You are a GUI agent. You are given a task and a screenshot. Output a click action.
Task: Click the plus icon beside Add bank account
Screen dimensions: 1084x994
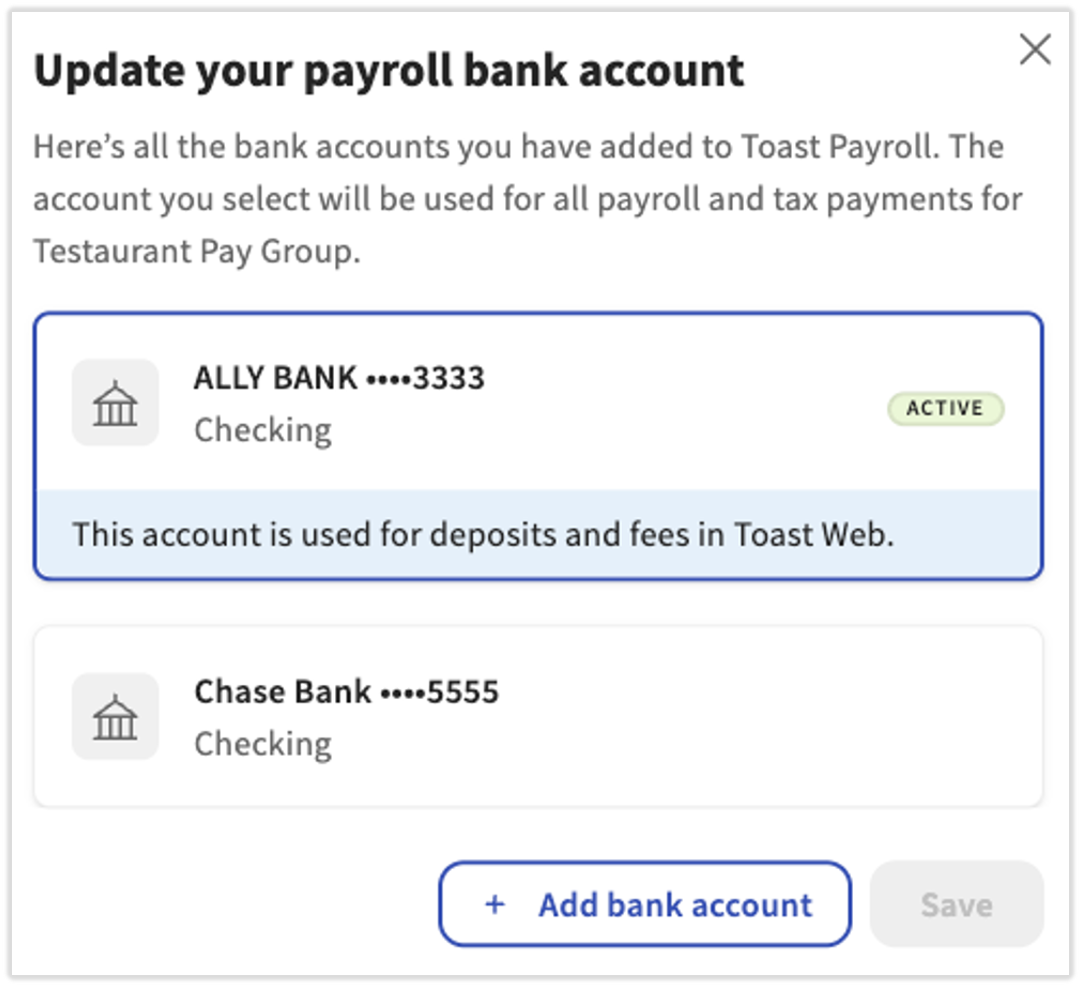pos(495,904)
